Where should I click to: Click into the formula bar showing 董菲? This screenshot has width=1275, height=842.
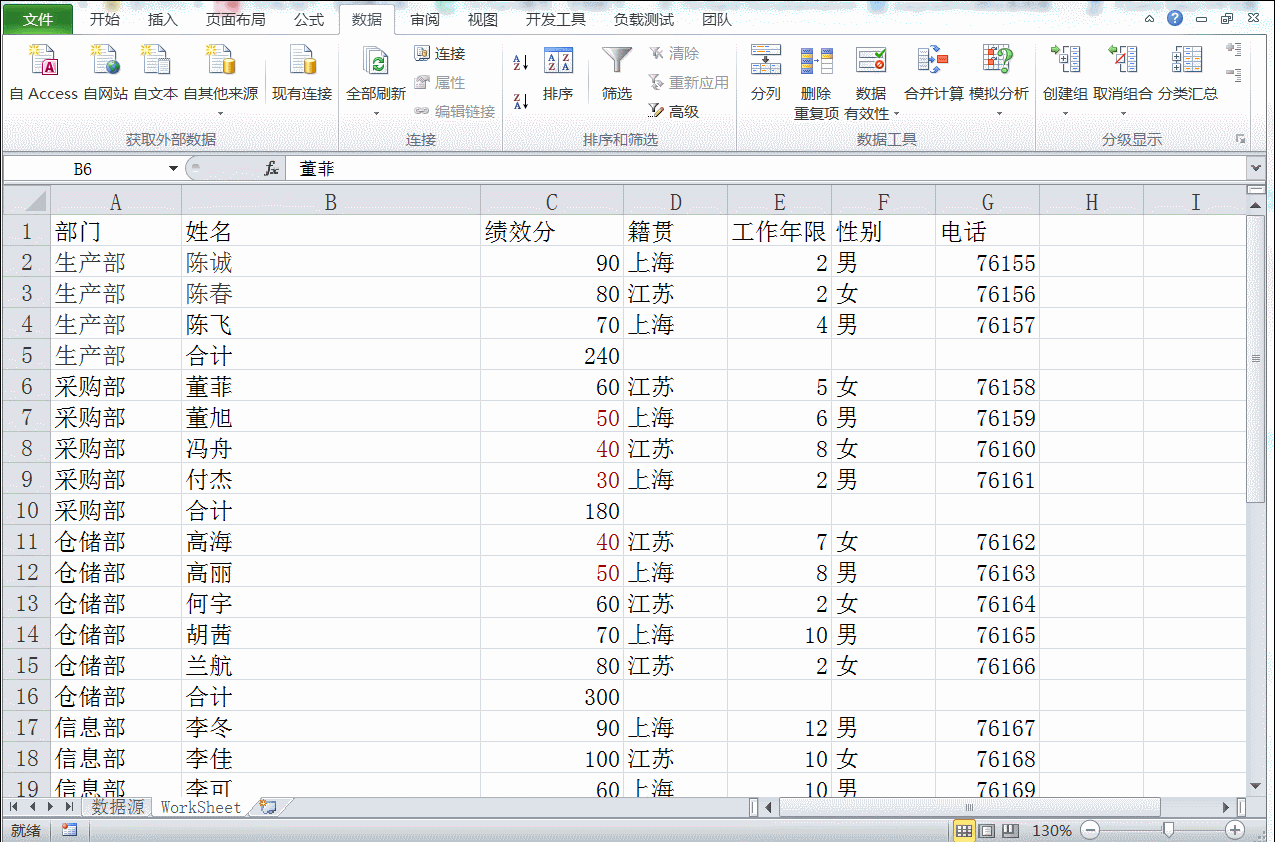[x=765, y=169]
